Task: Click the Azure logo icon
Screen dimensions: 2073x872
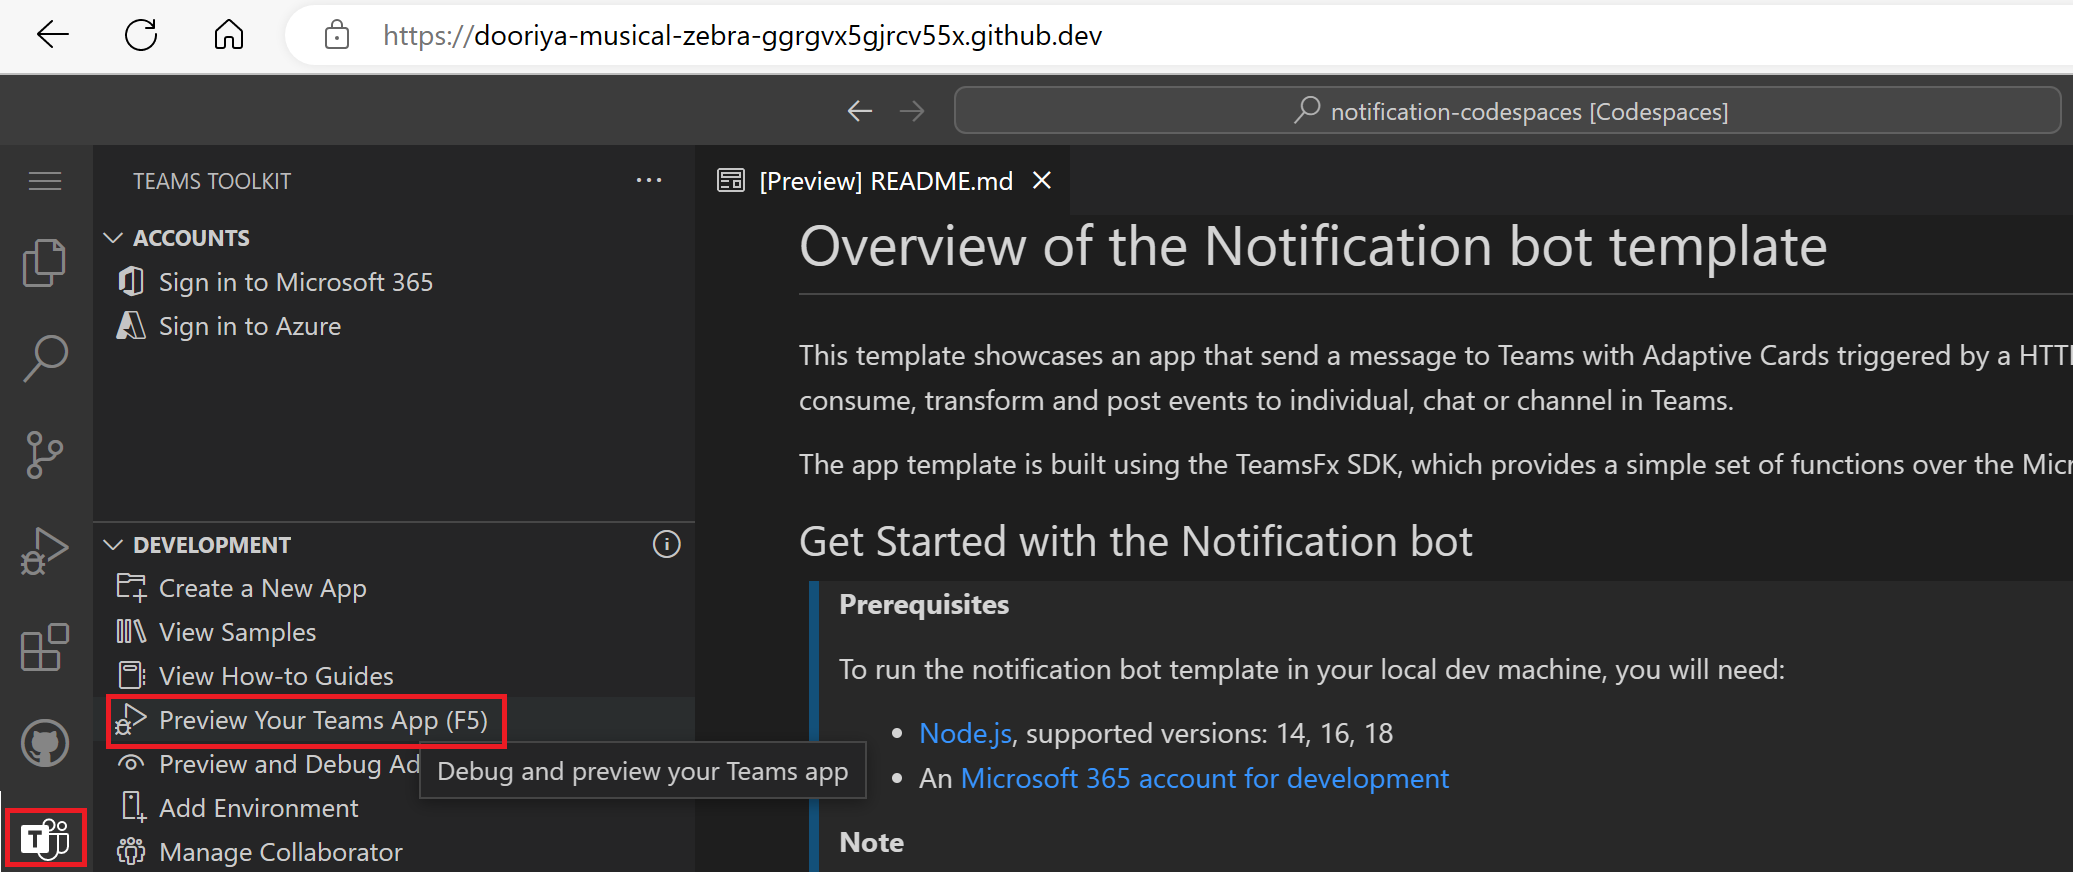Action: 131,325
